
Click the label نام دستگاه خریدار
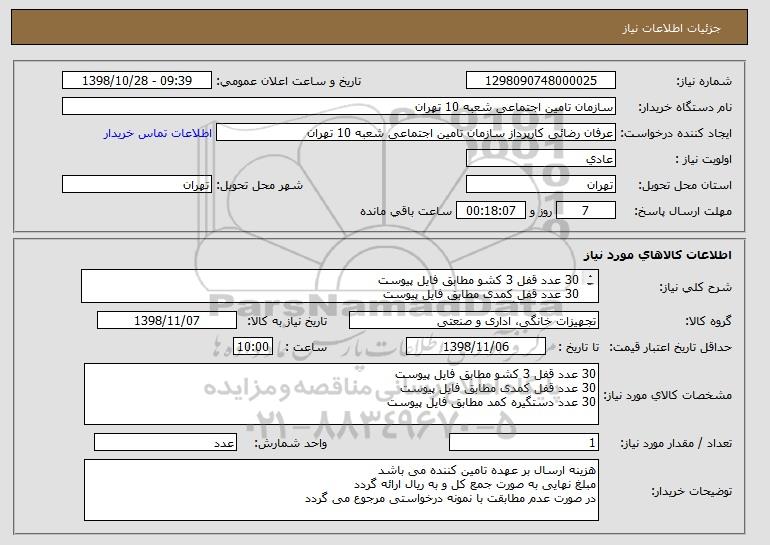pos(685,108)
